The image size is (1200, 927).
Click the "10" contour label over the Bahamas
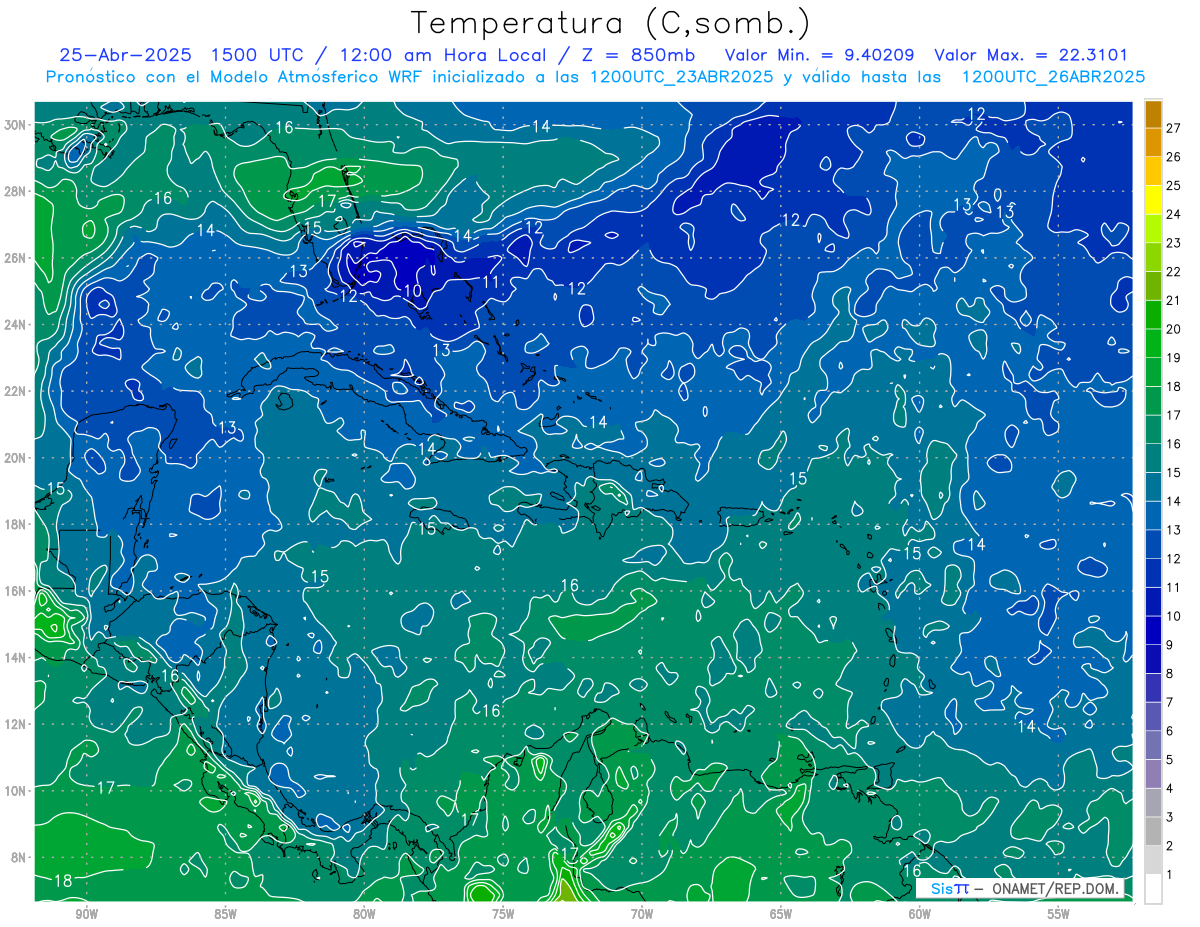pyautogui.click(x=413, y=291)
